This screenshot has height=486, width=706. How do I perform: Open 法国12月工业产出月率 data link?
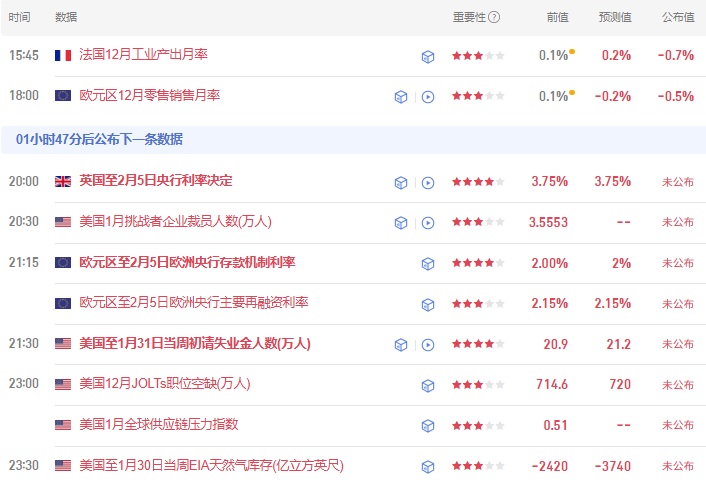(143, 55)
